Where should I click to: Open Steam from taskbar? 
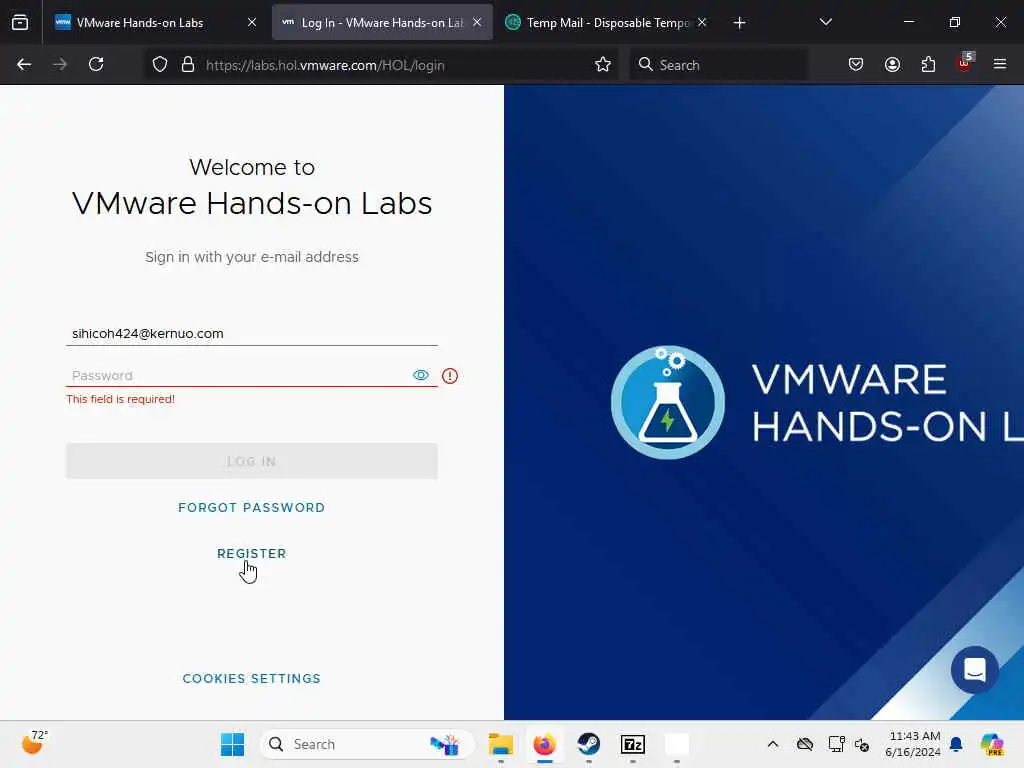click(588, 744)
